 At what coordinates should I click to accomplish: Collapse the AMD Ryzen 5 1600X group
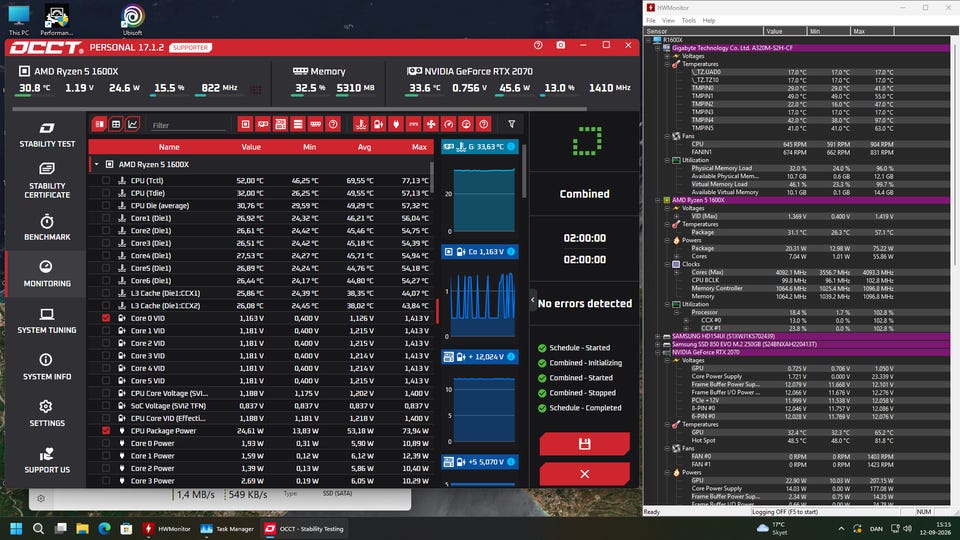[96, 164]
